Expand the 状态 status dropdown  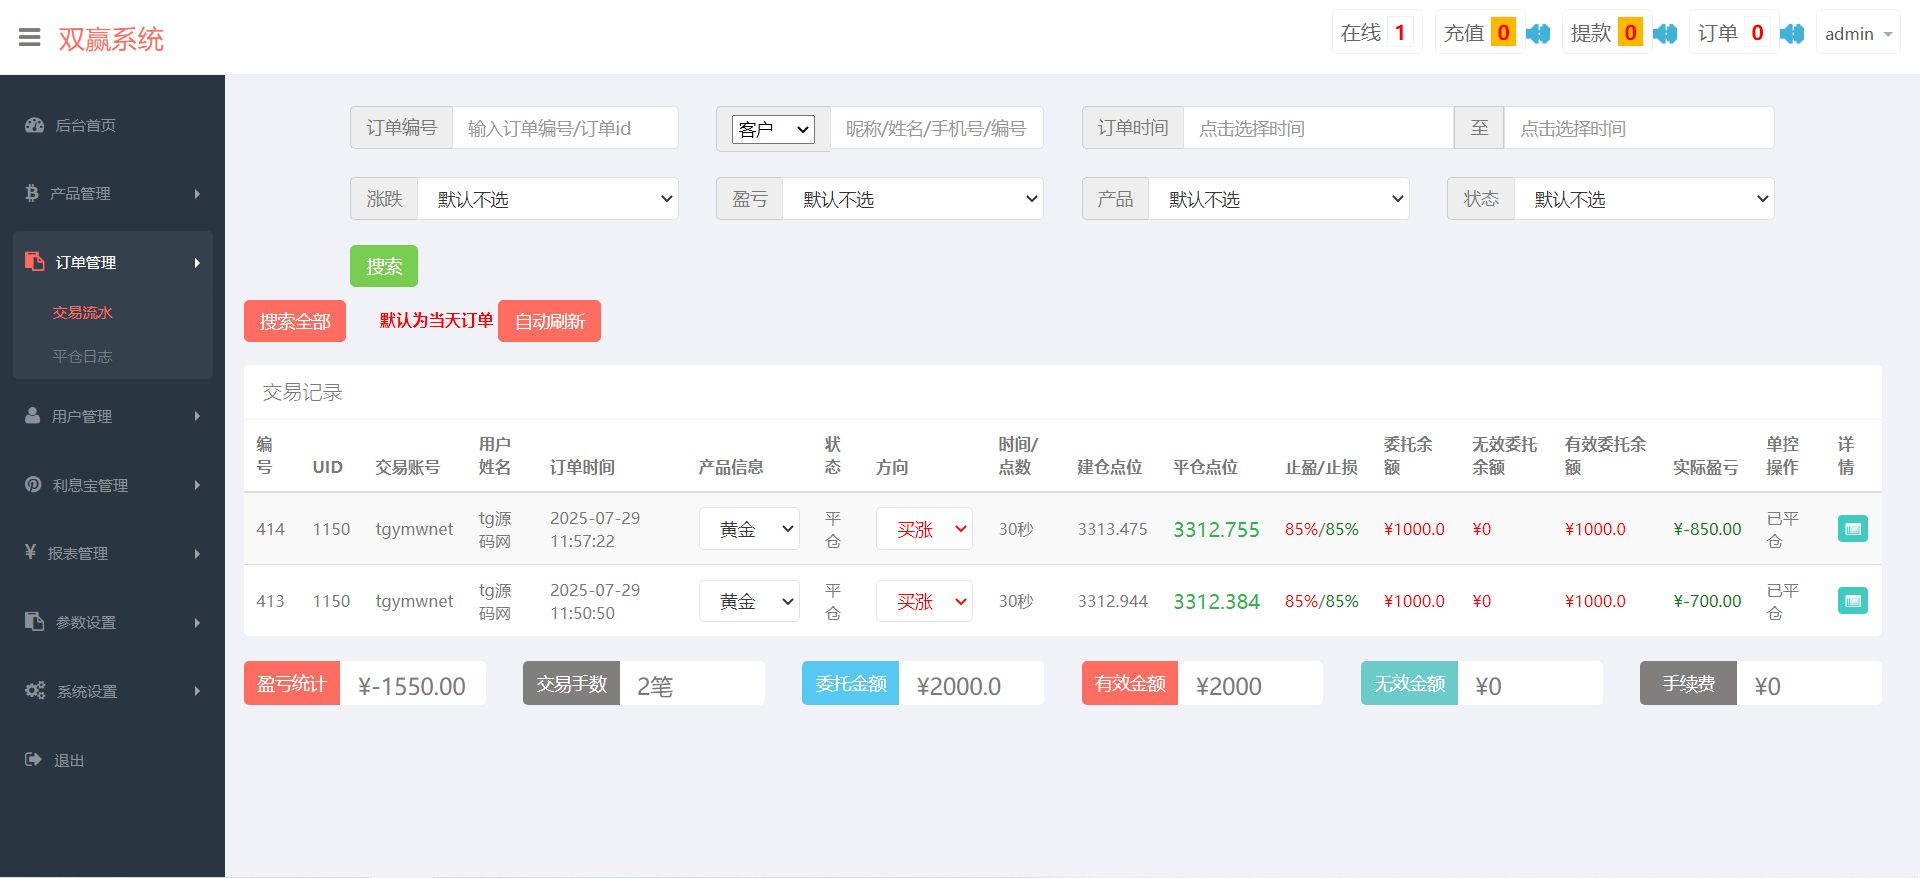coord(1643,199)
